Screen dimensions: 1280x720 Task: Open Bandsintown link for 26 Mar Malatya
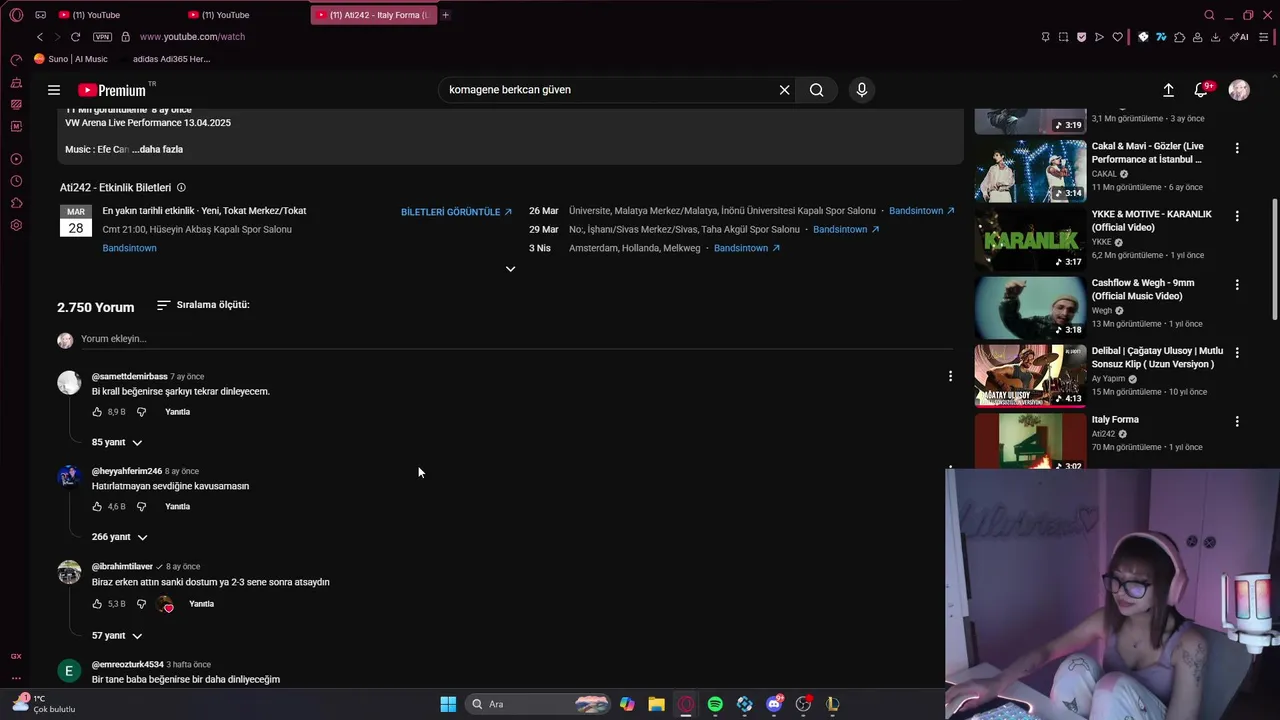coord(921,211)
